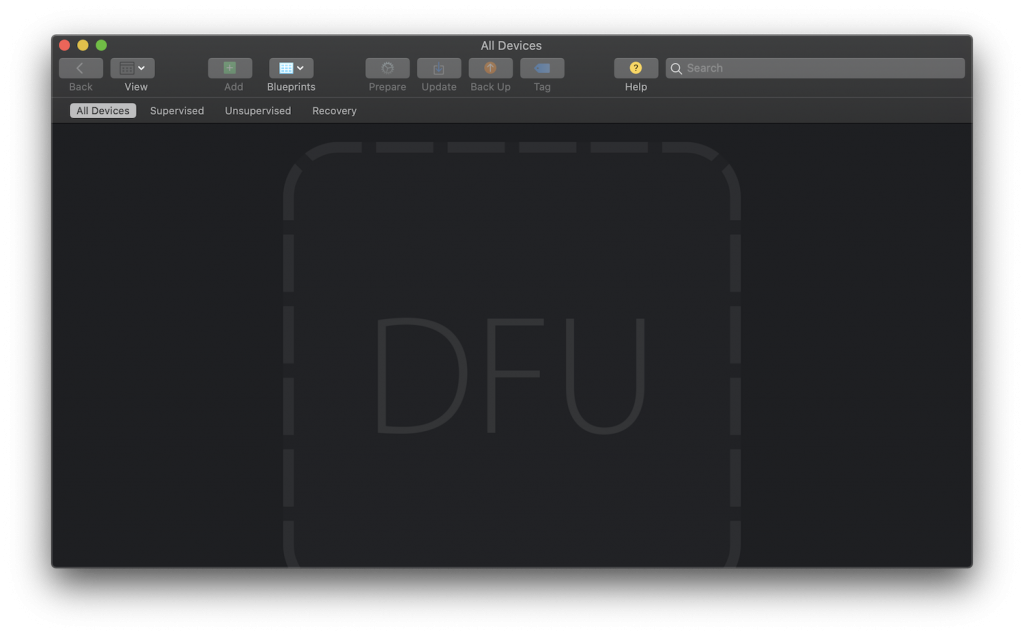Click the View layout icon

(128, 67)
